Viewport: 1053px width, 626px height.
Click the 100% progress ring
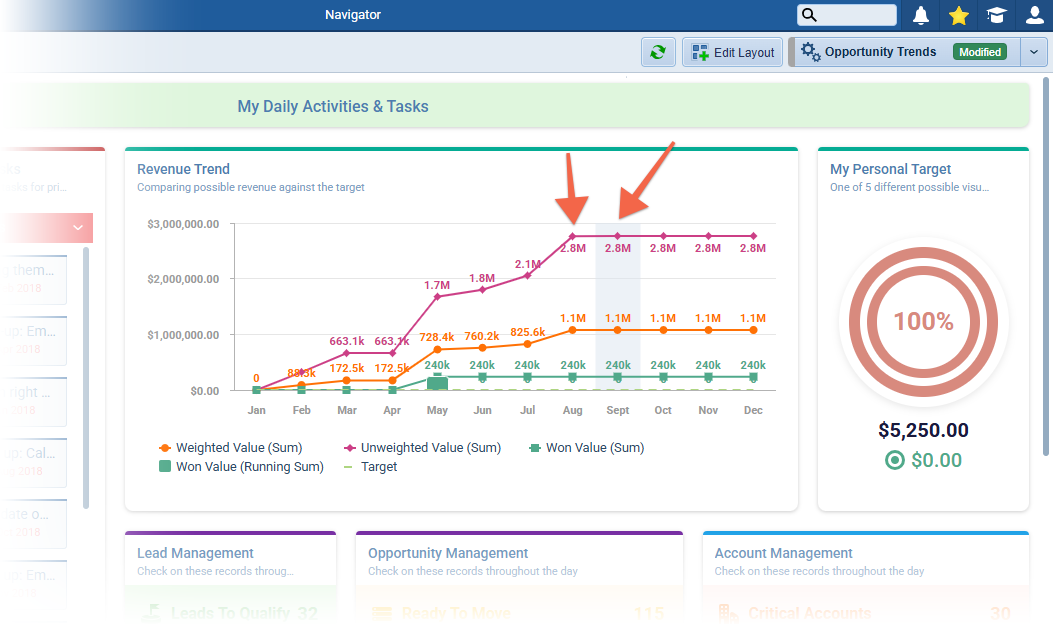click(923, 322)
